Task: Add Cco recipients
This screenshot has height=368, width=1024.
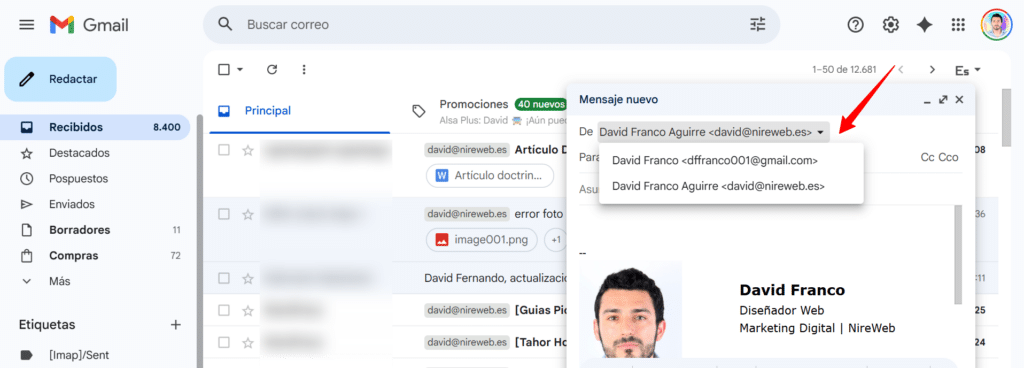Action: pos(948,157)
